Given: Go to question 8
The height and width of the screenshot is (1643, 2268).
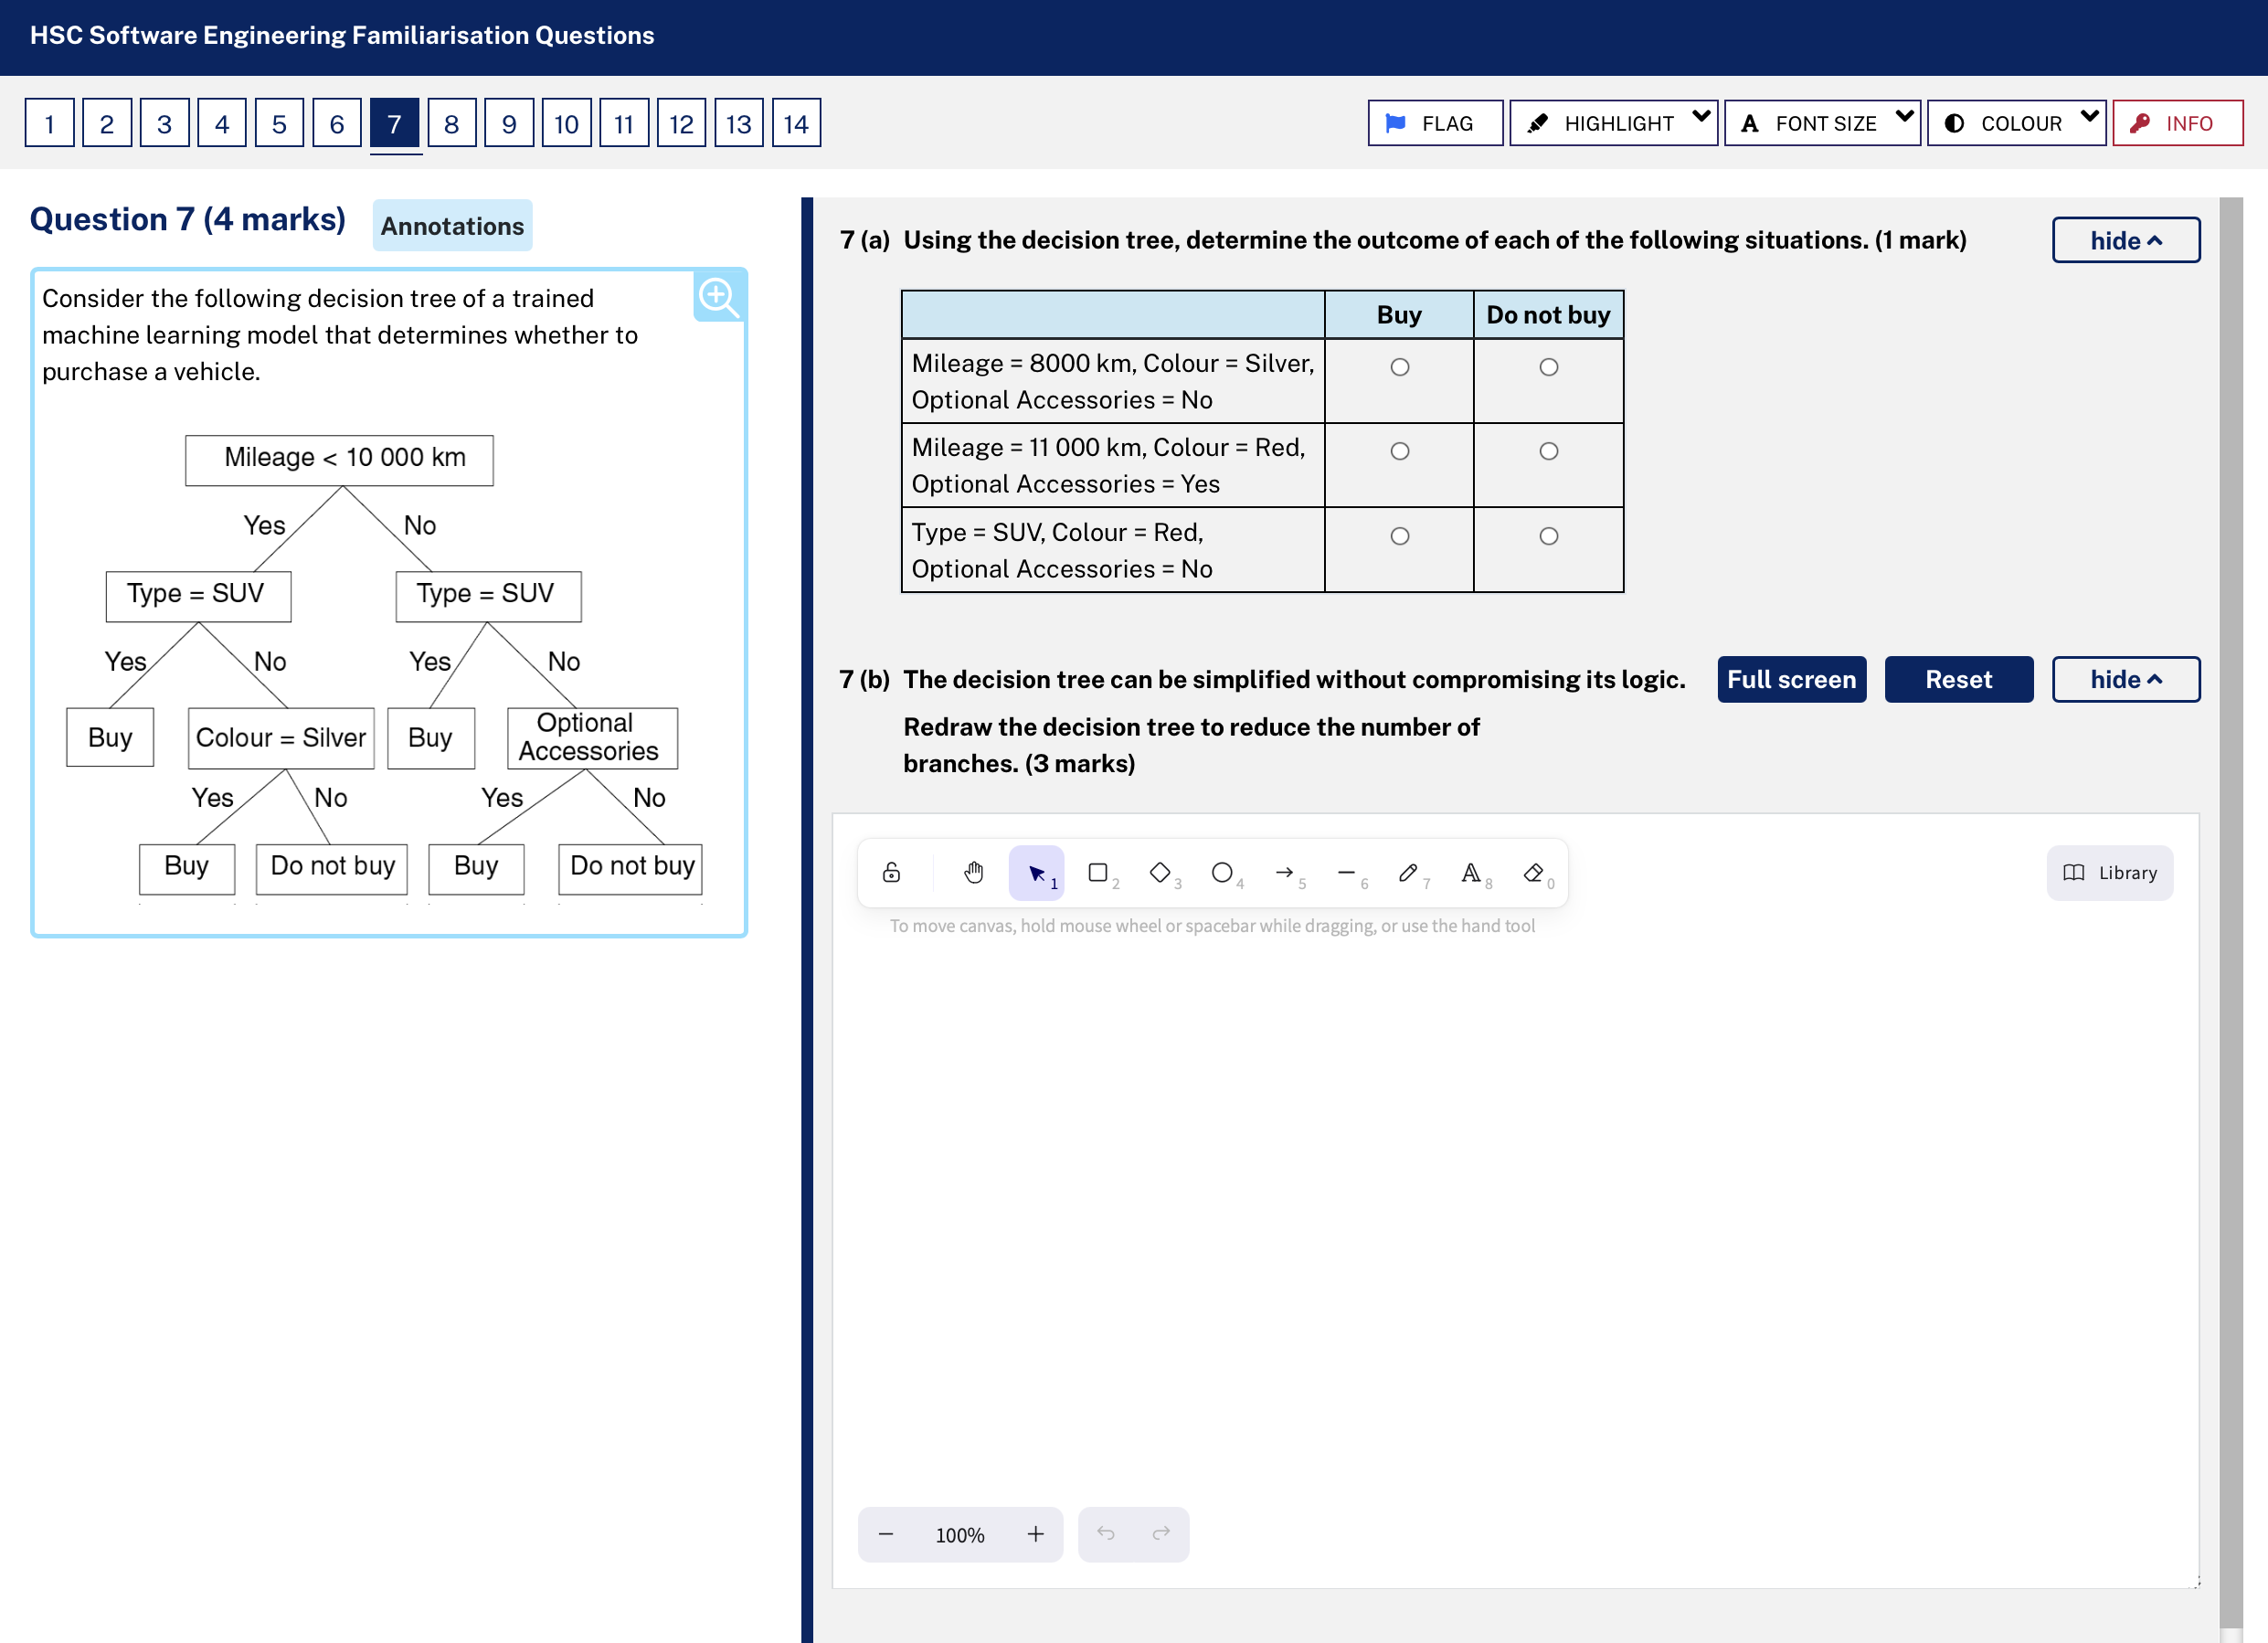Looking at the screenshot, I should [x=452, y=123].
